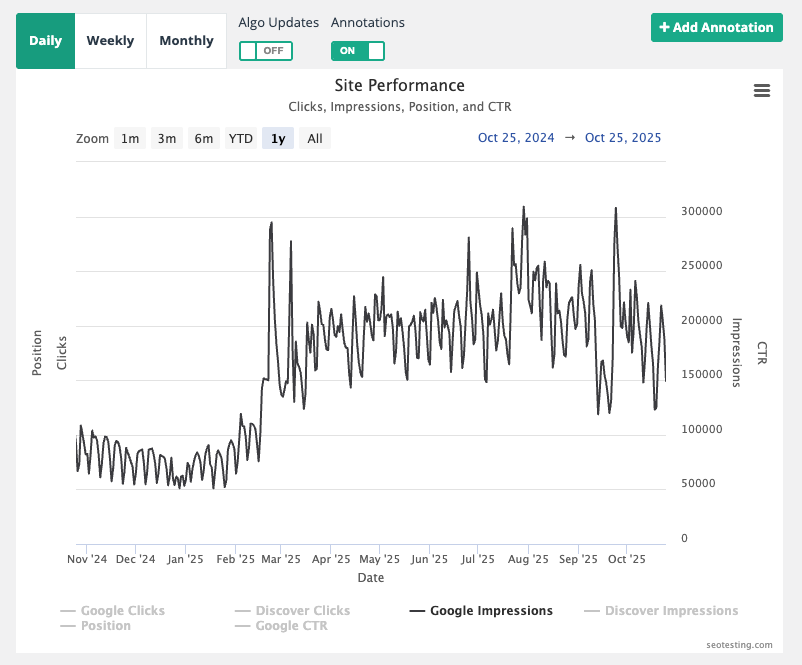Edit the start date Oct 25, 2024
The width and height of the screenshot is (802, 665).
tap(516, 138)
